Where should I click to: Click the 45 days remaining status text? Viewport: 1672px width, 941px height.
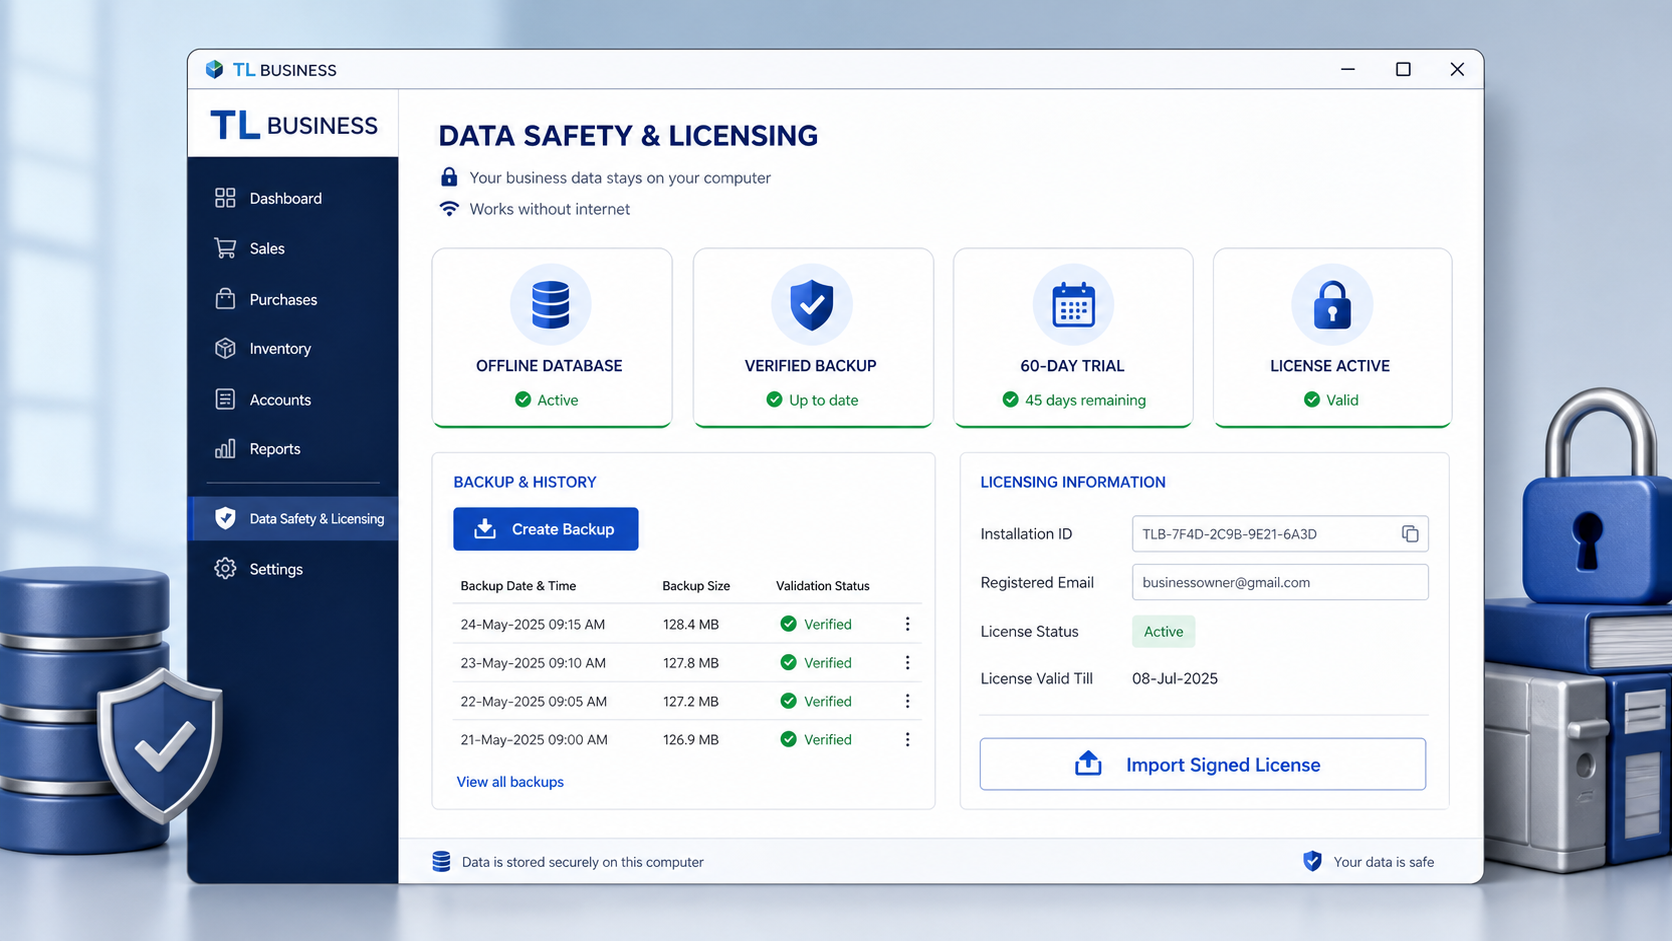pos(1085,400)
